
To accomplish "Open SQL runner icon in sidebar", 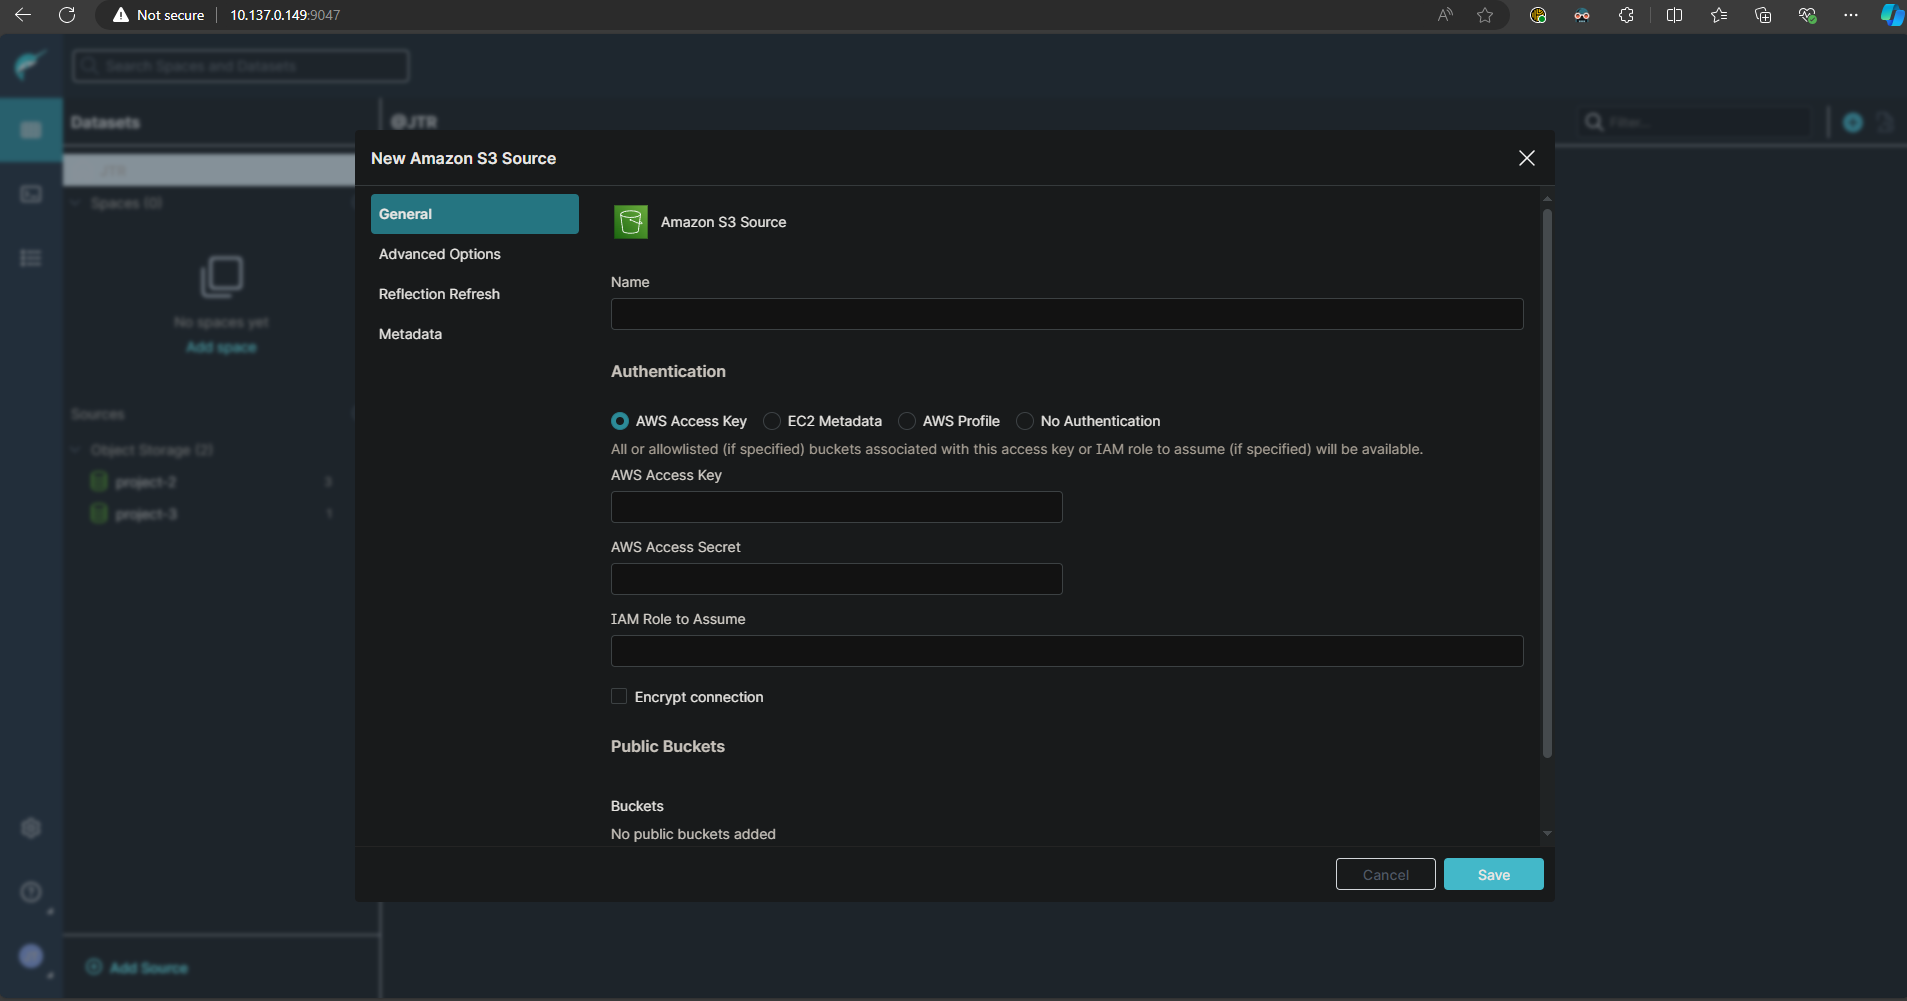I will point(31,194).
